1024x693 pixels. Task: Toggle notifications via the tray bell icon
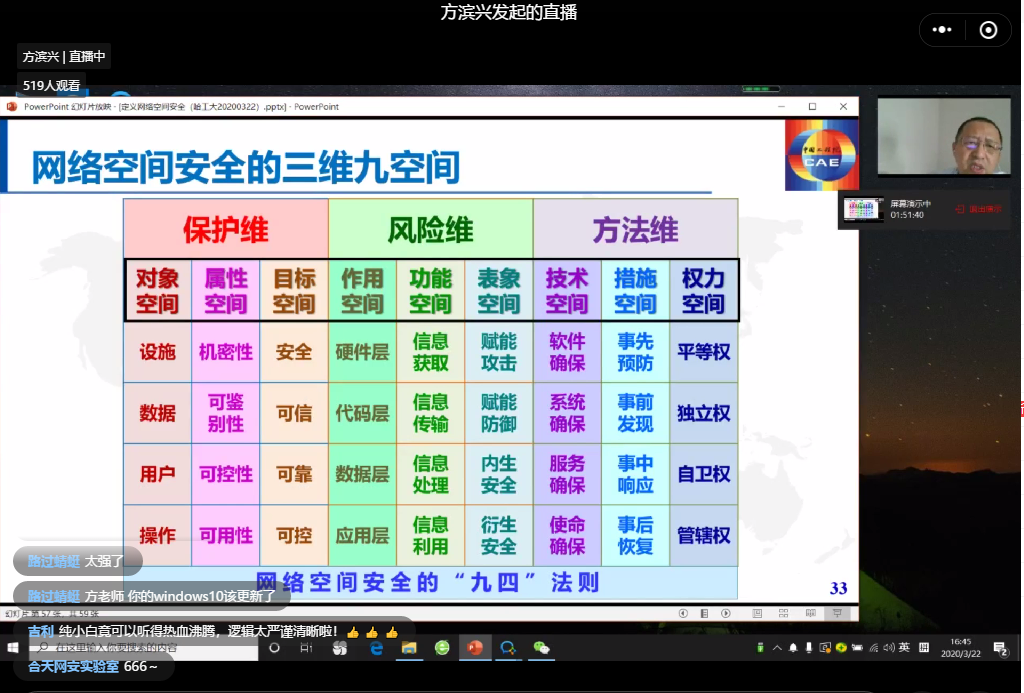click(x=792, y=648)
